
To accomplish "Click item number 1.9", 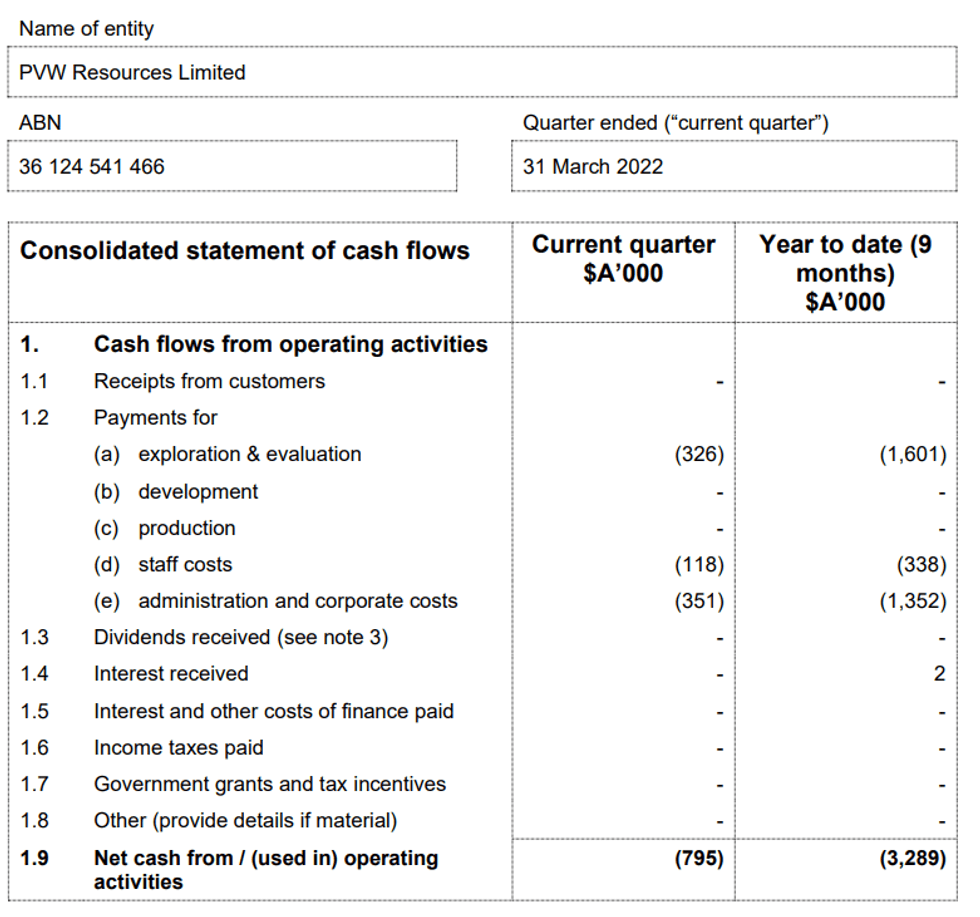I will (34, 858).
